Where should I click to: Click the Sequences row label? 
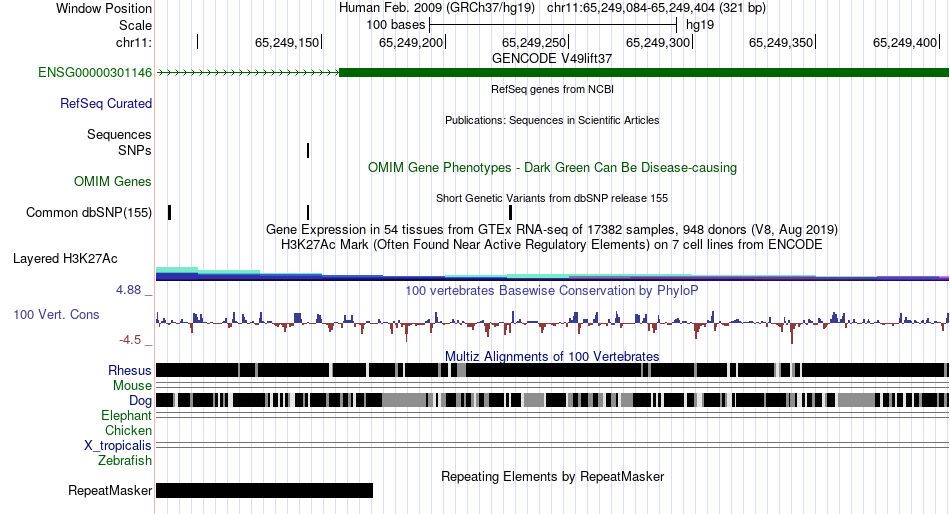pyautogui.click(x=119, y=135)
